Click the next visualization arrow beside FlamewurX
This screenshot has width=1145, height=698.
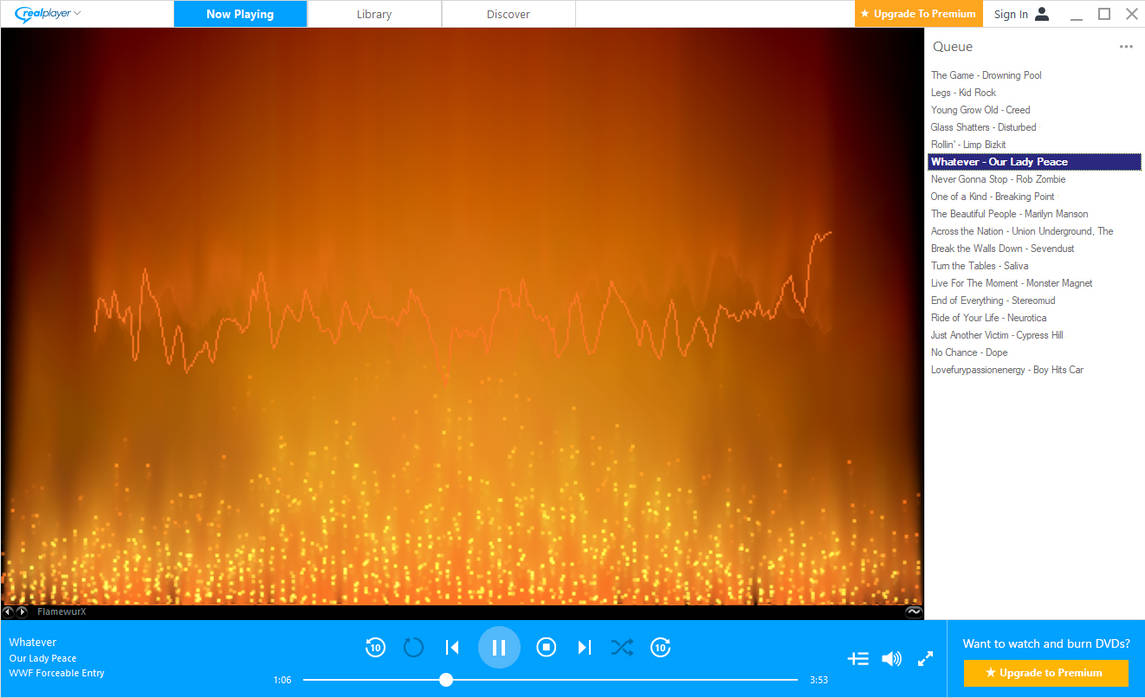[19, 610]
